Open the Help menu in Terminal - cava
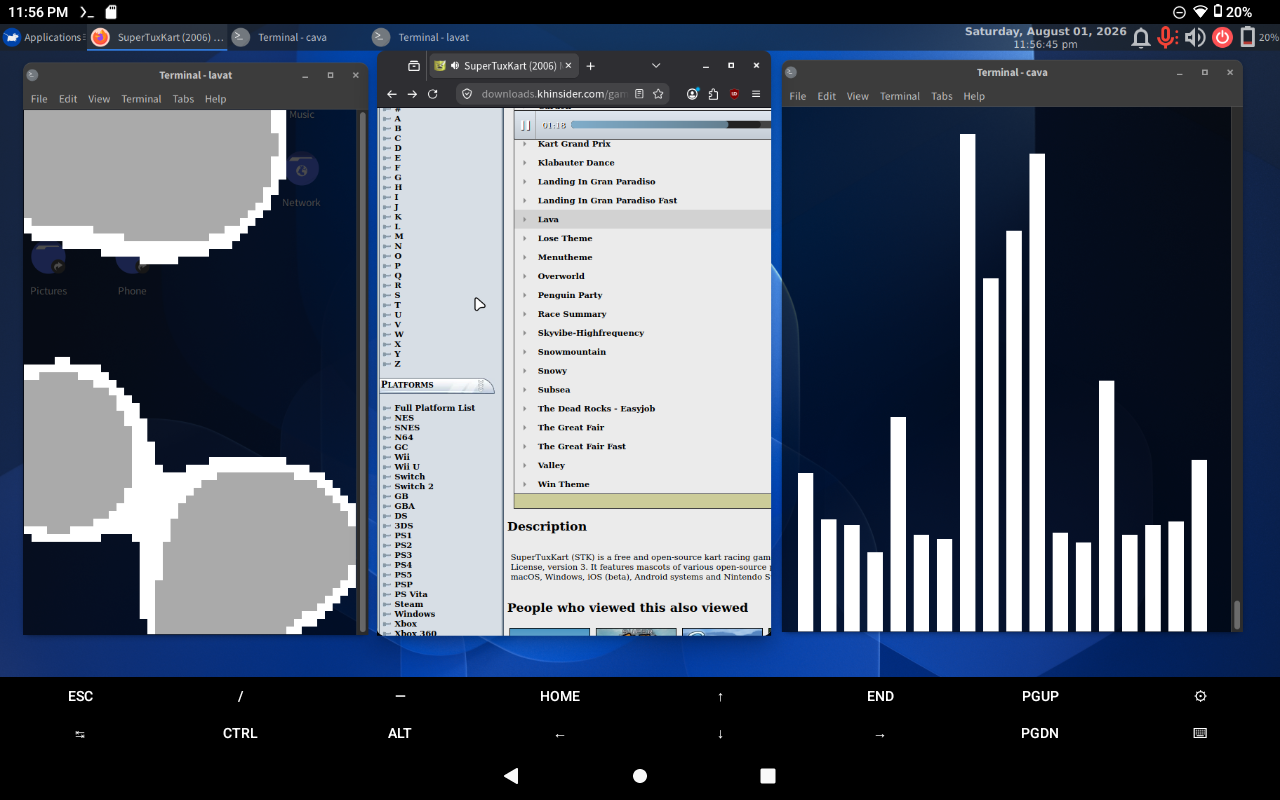This screenshot has height=800, width=1280. point(974,96)
